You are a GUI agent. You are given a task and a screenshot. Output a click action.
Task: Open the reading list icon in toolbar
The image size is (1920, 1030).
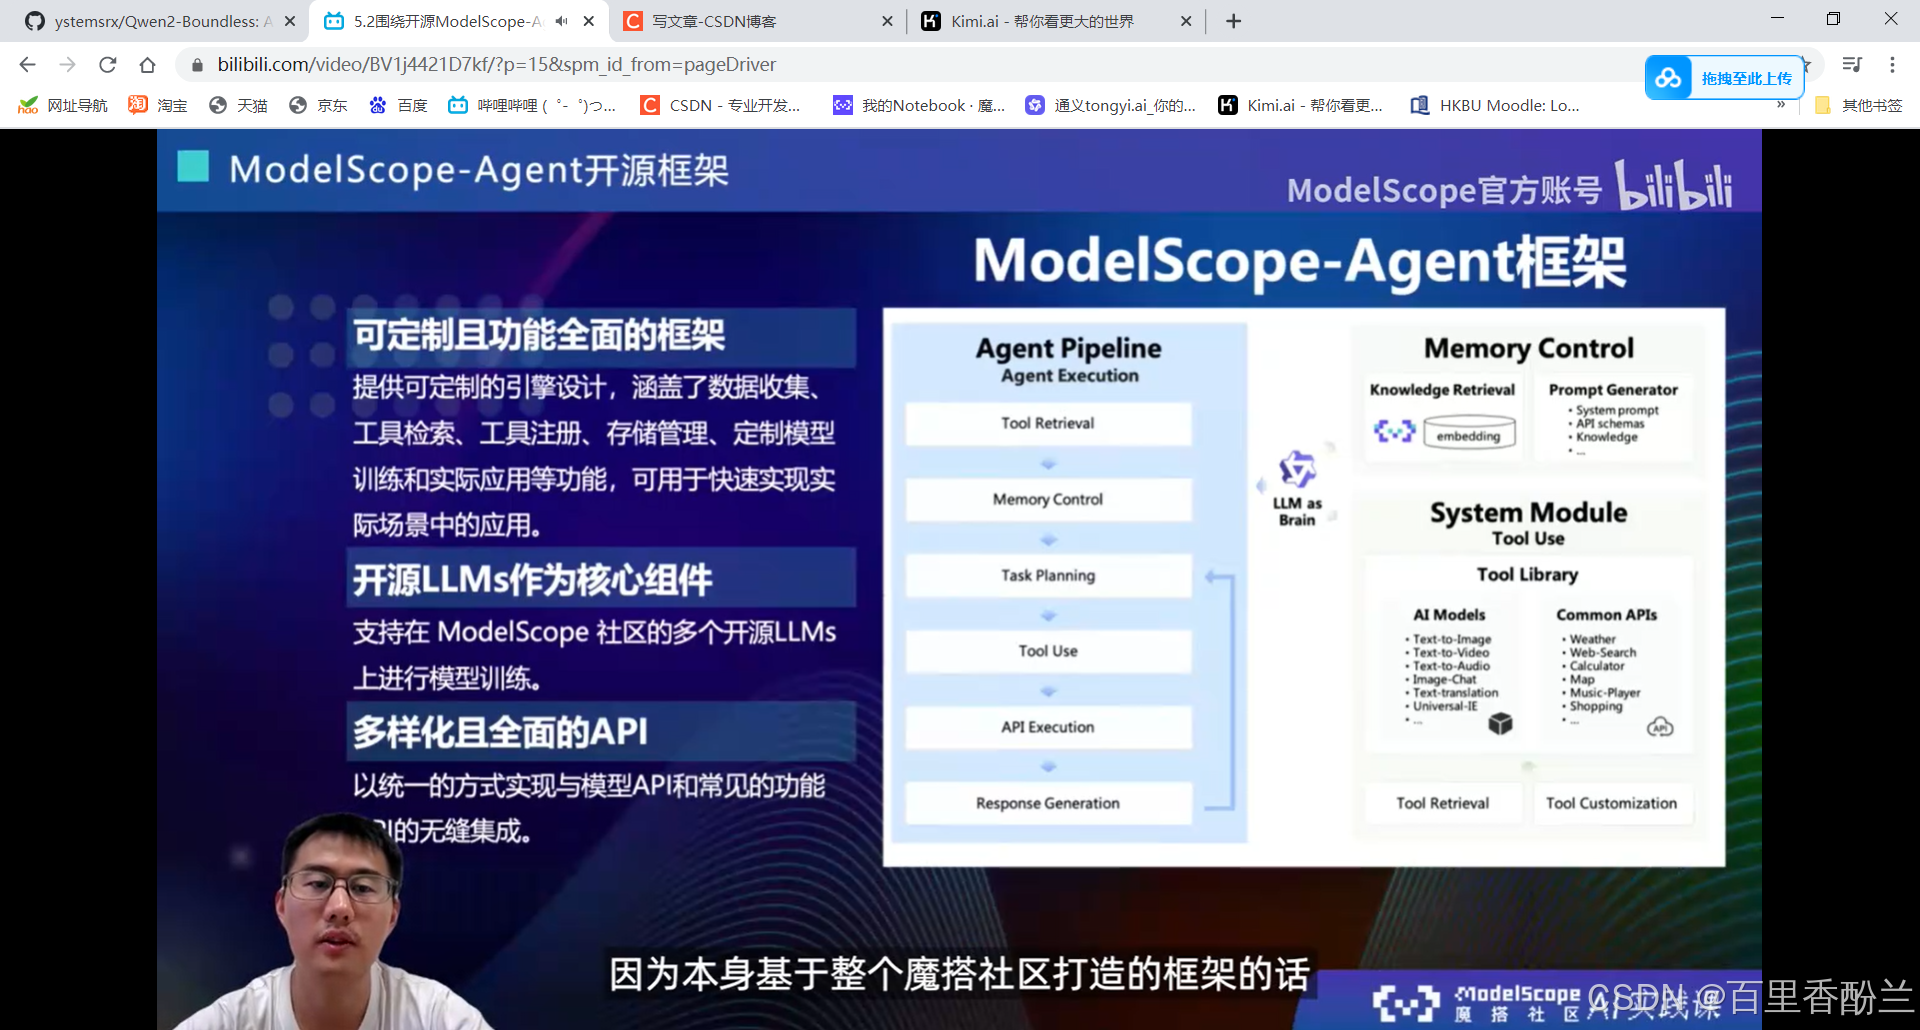click(1852, 65)
